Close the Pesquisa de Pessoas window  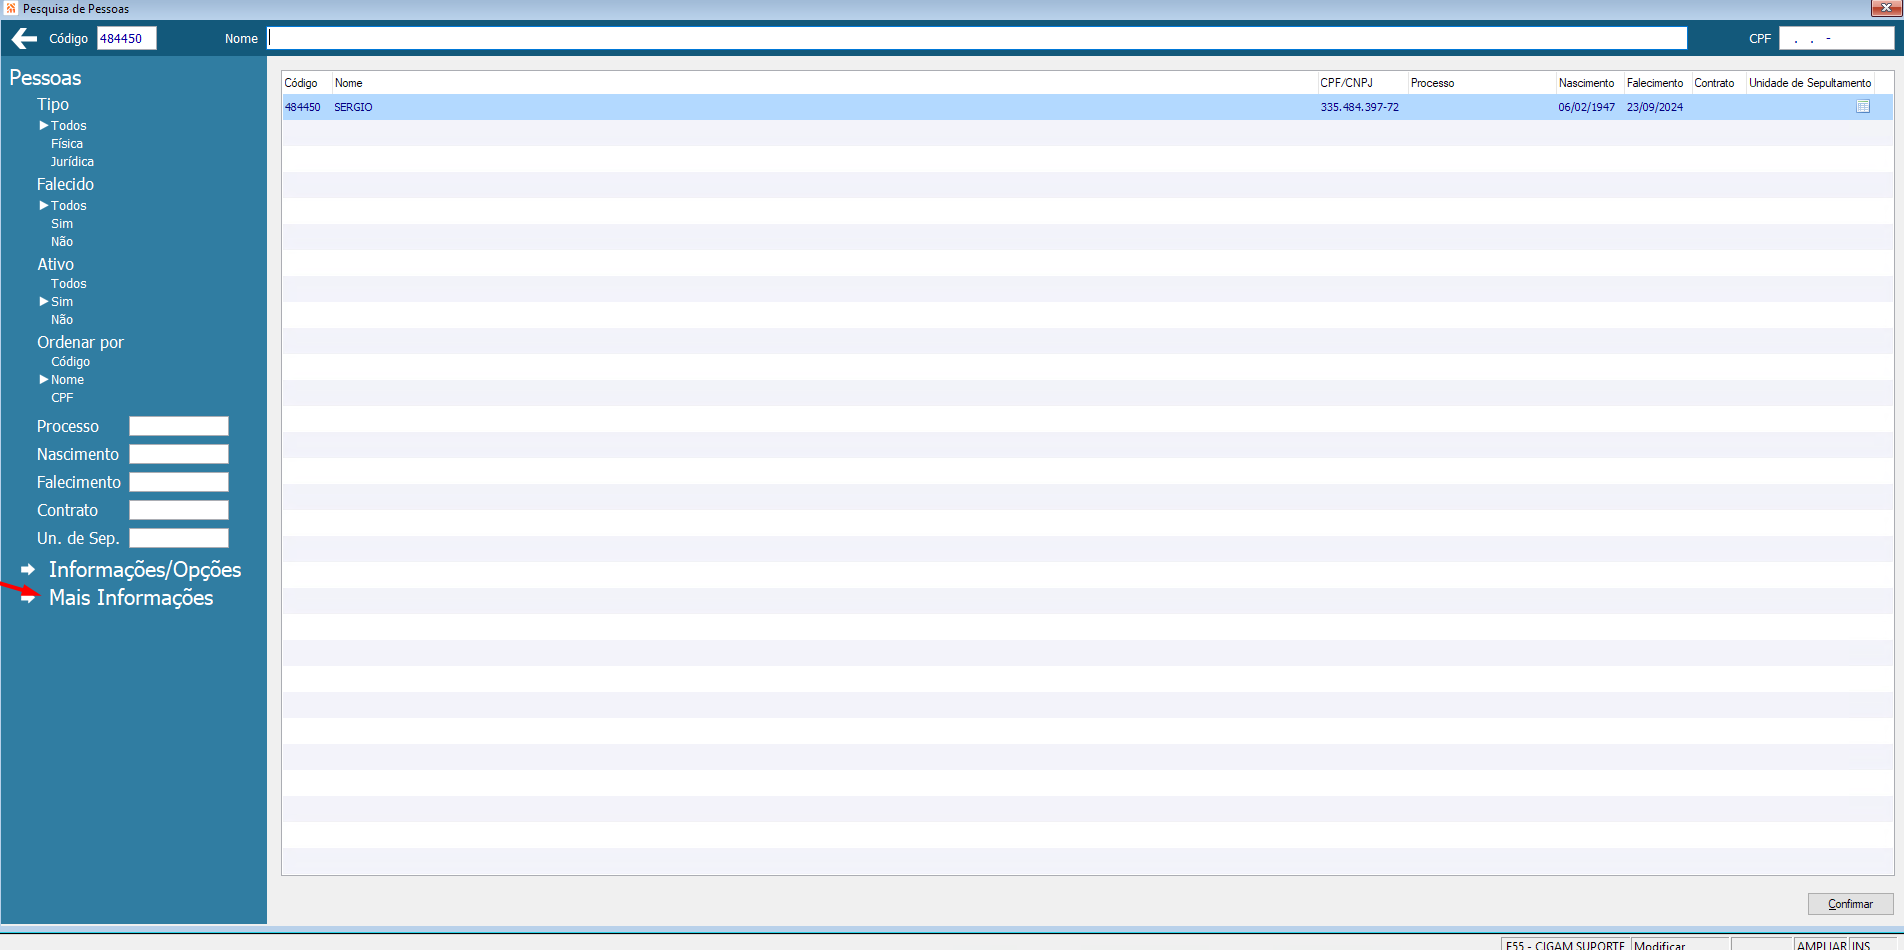pos(1886,8)
